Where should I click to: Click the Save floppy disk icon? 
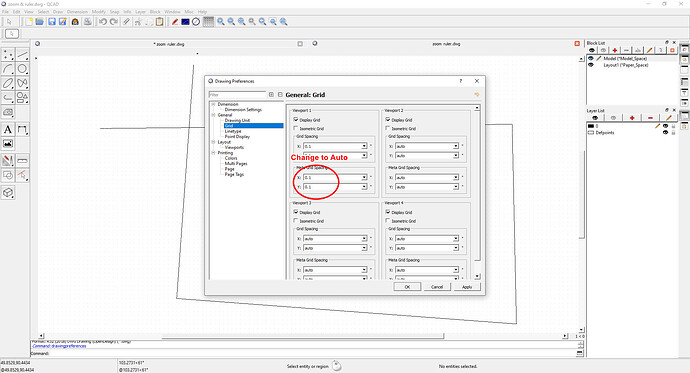click(52, 22)
